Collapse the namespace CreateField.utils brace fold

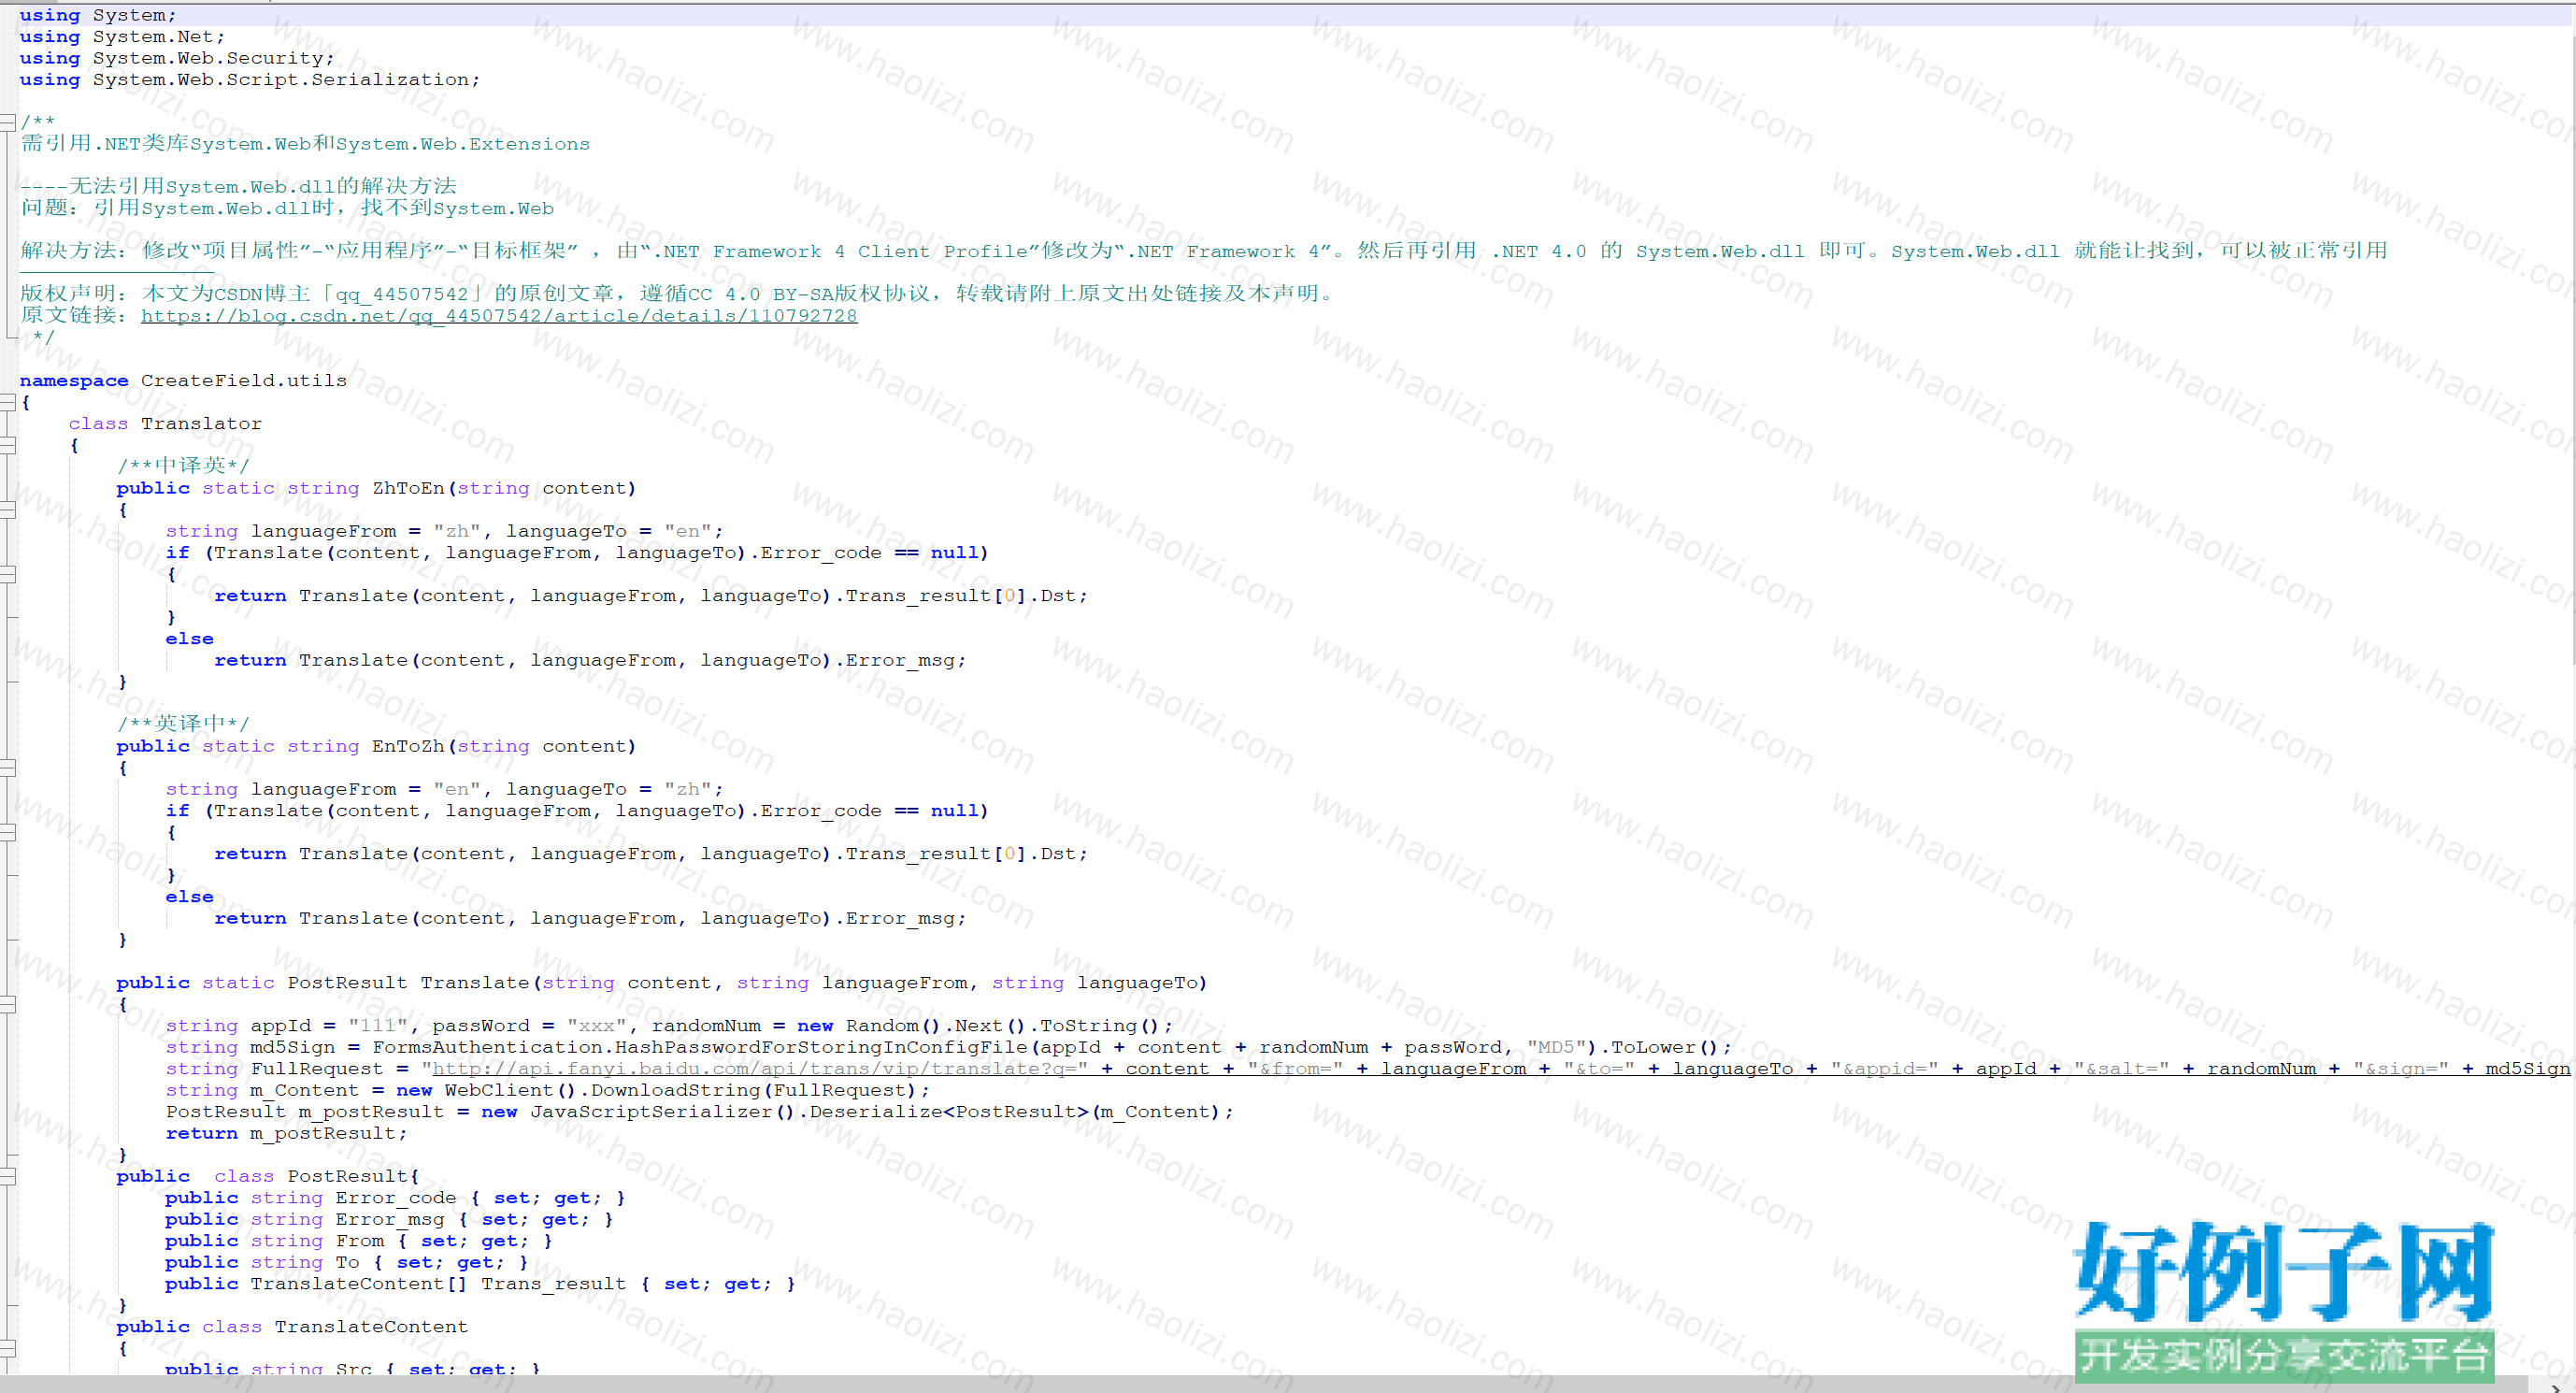pos(7,402)
